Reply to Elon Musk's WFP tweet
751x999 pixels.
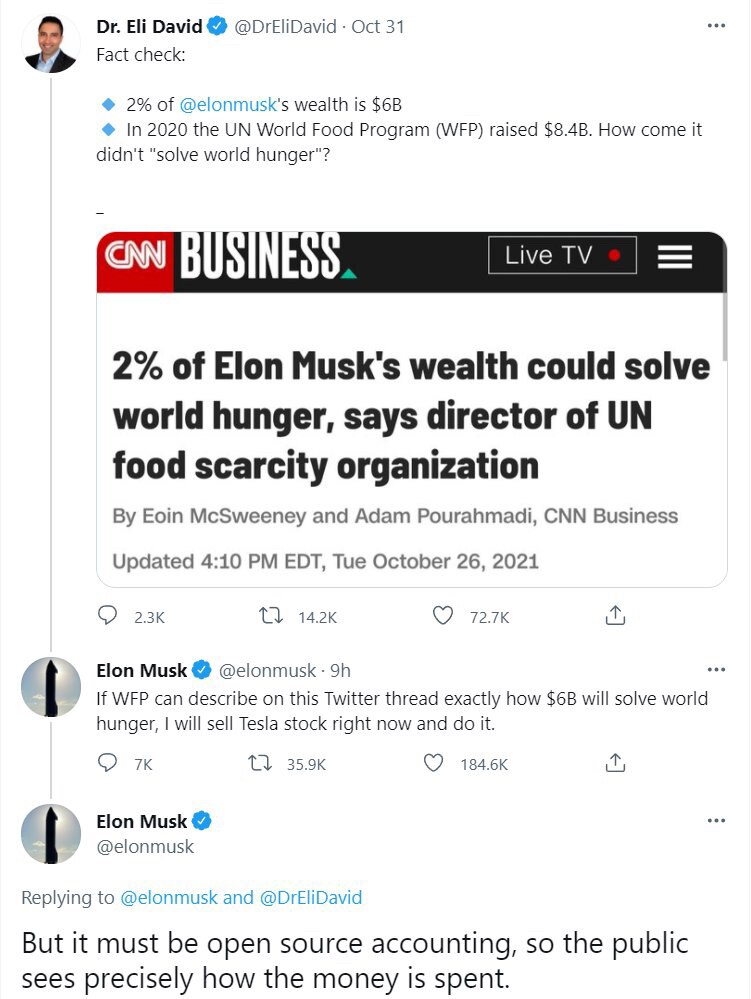pyautogui.click(x=107, y=762)
